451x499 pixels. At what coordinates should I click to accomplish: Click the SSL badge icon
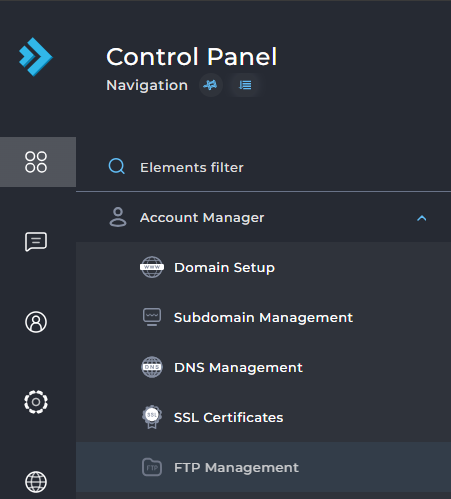tap(152, 417)
